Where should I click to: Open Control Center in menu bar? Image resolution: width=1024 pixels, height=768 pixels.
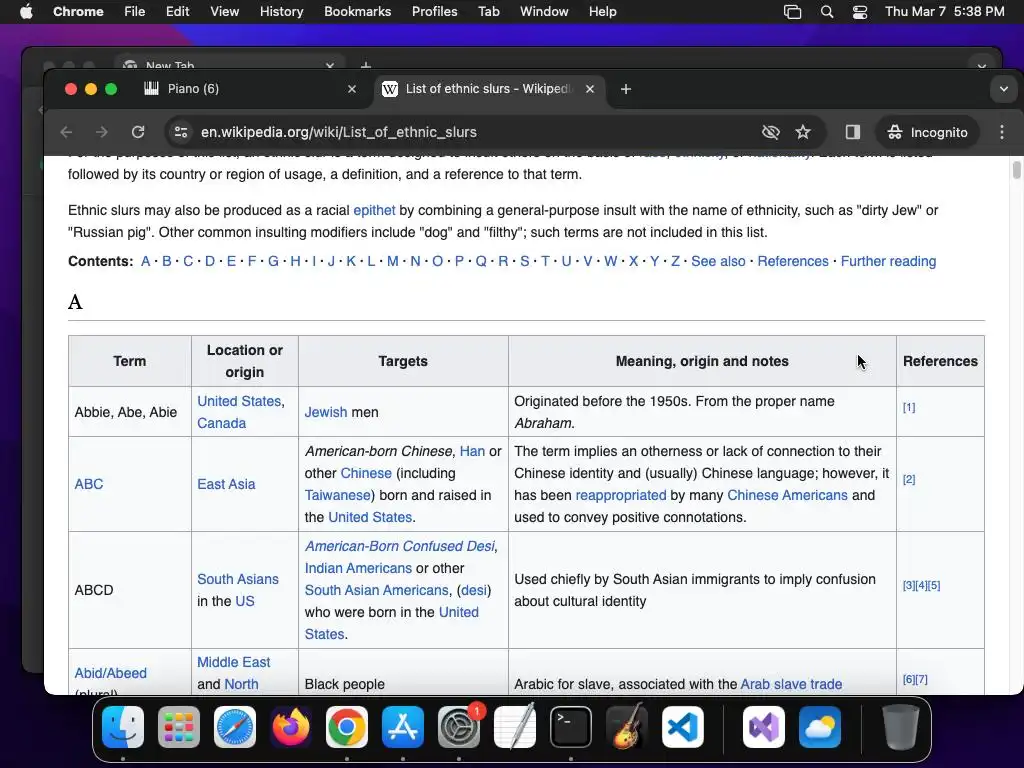point(860,11)
